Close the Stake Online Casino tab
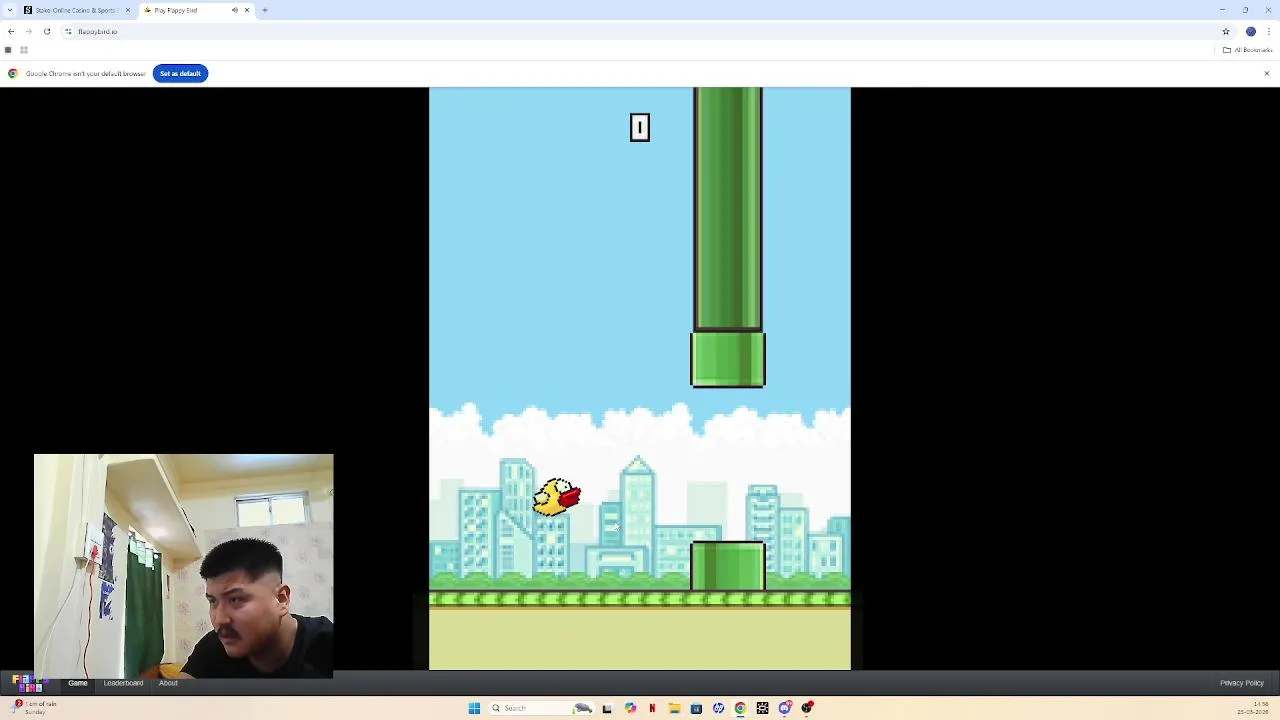 tap(128, 10)
